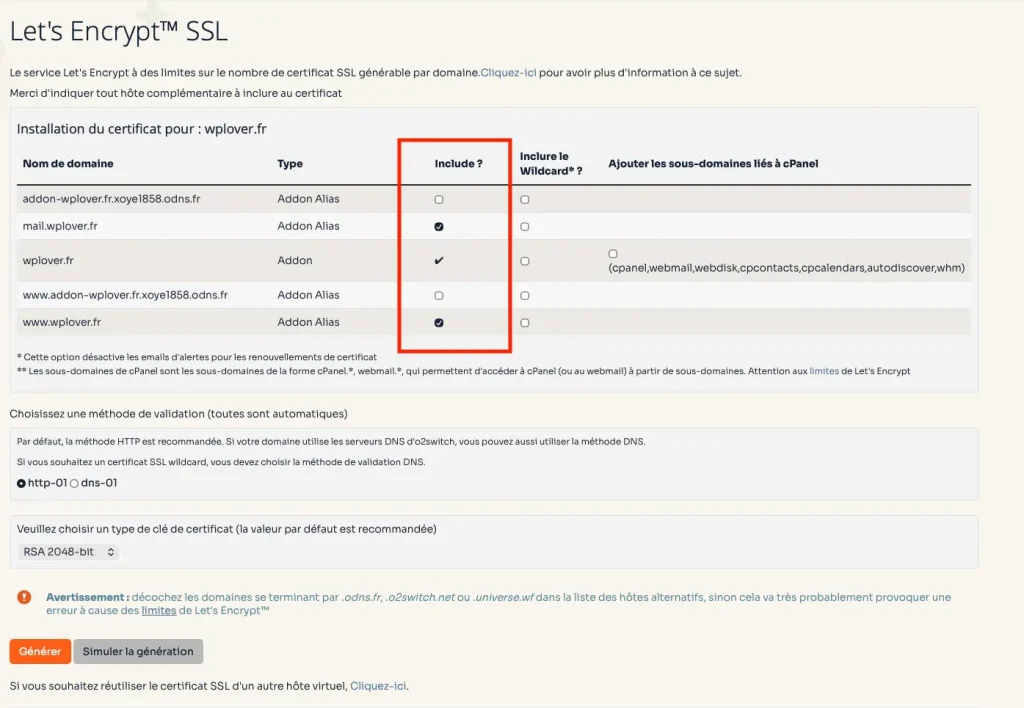1024x708 pixels.
Task: Click the orange Générer button
Action: tap(40, 651)
